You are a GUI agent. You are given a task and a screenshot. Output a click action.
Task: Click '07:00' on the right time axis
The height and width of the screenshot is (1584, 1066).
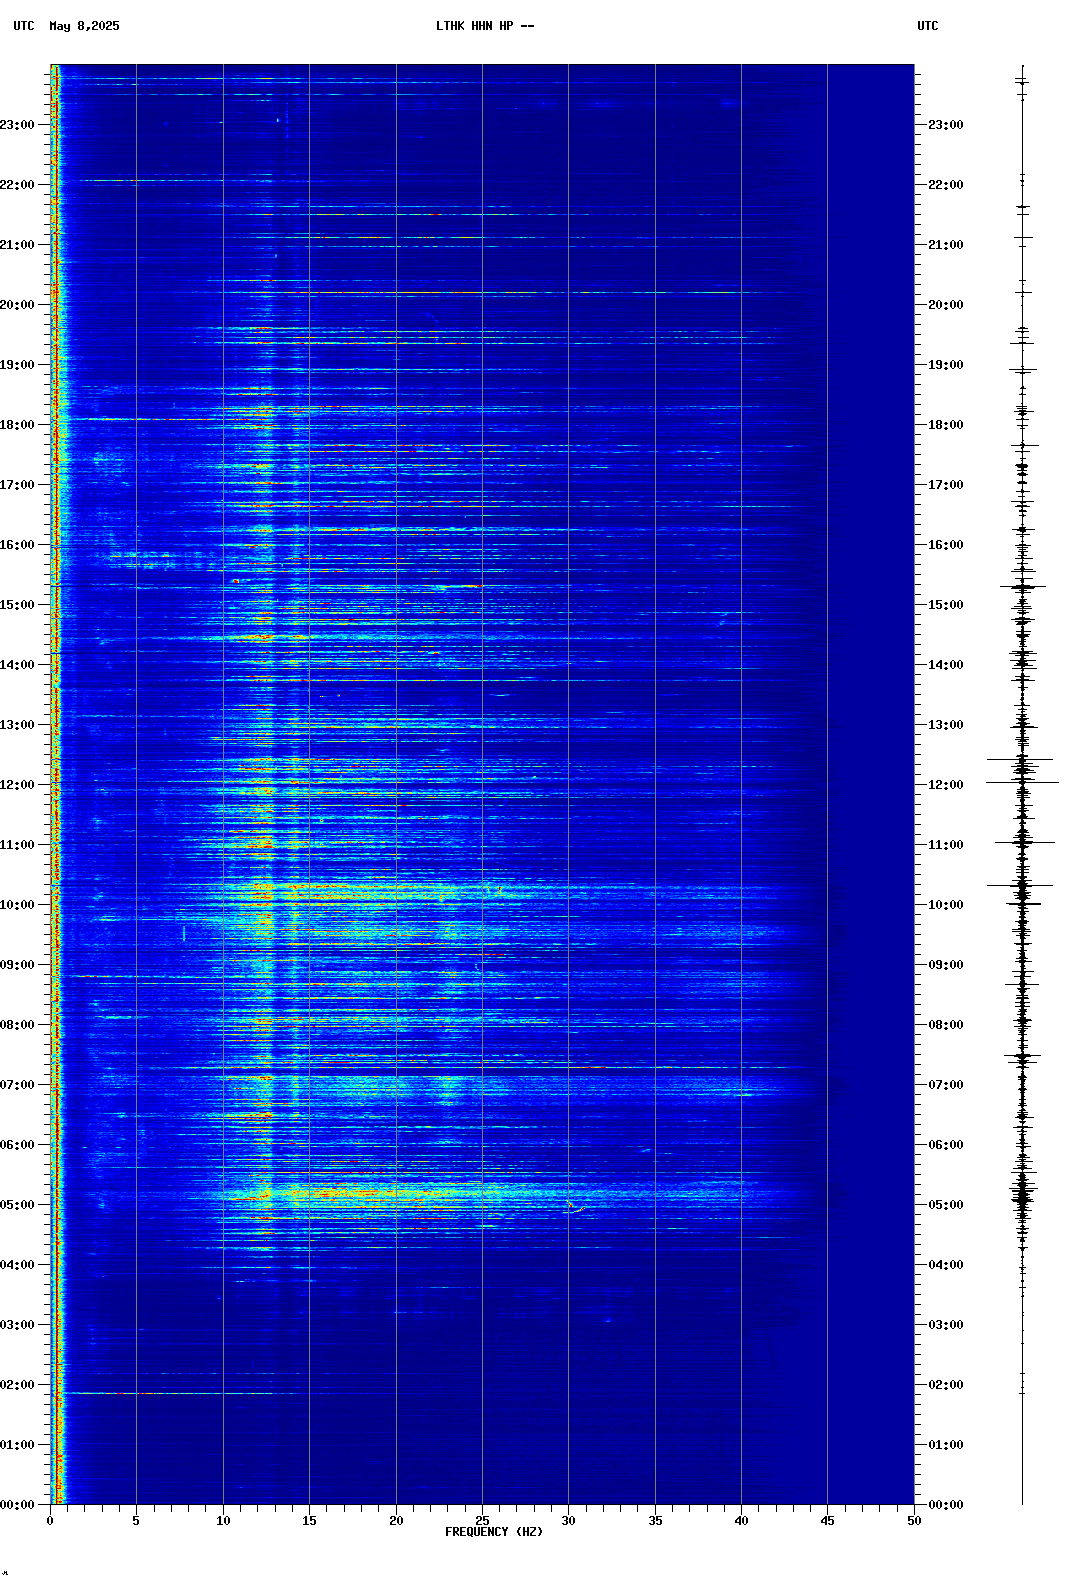pos(946,1085)
